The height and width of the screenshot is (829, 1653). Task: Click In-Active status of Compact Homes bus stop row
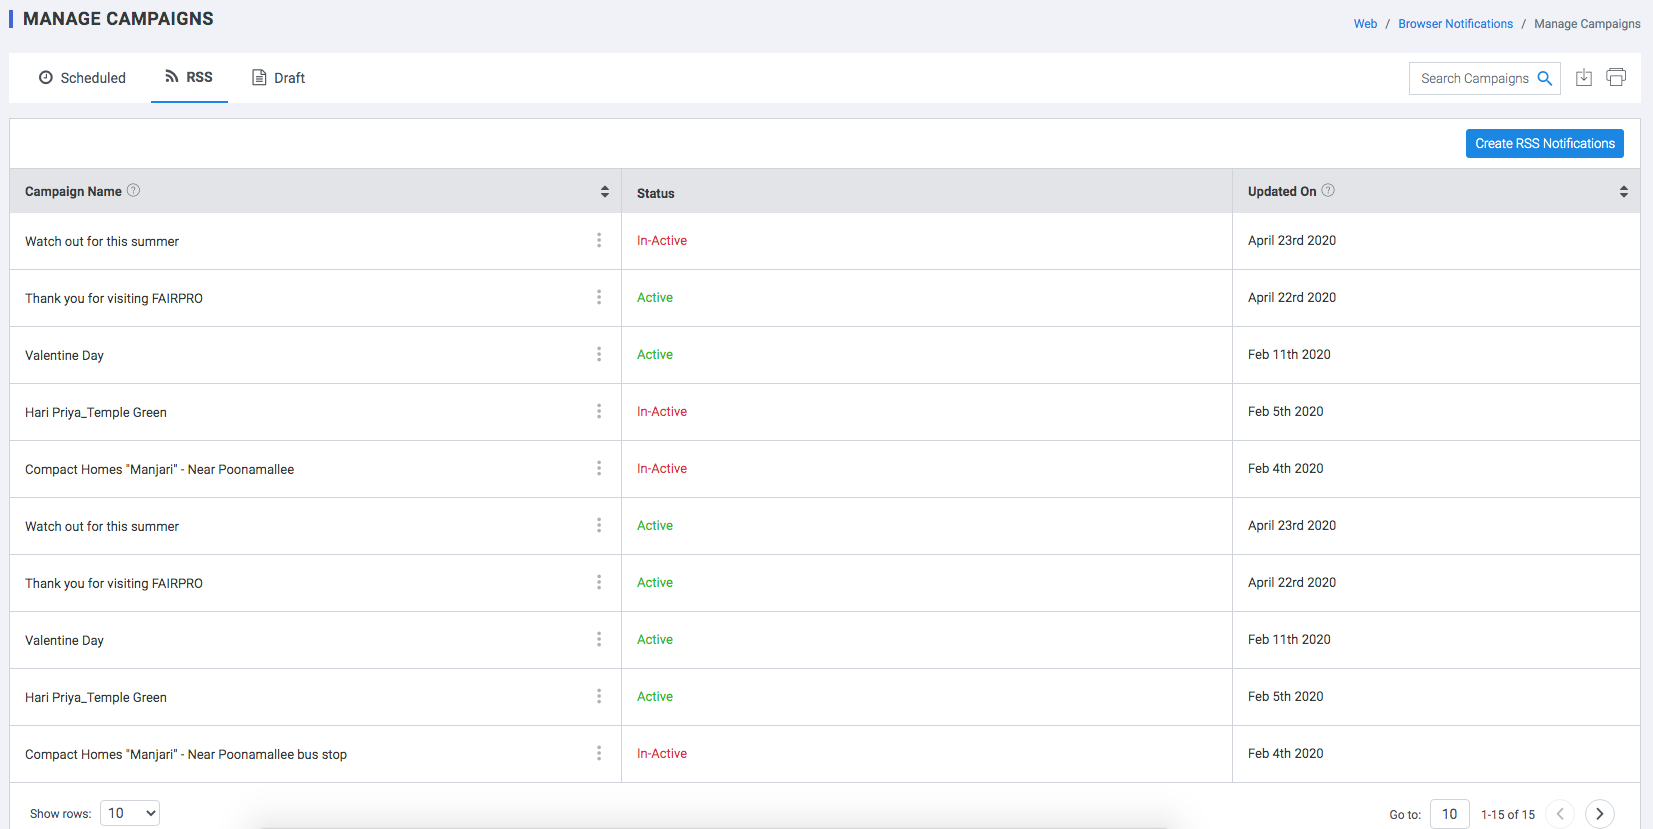click(662, 753)
